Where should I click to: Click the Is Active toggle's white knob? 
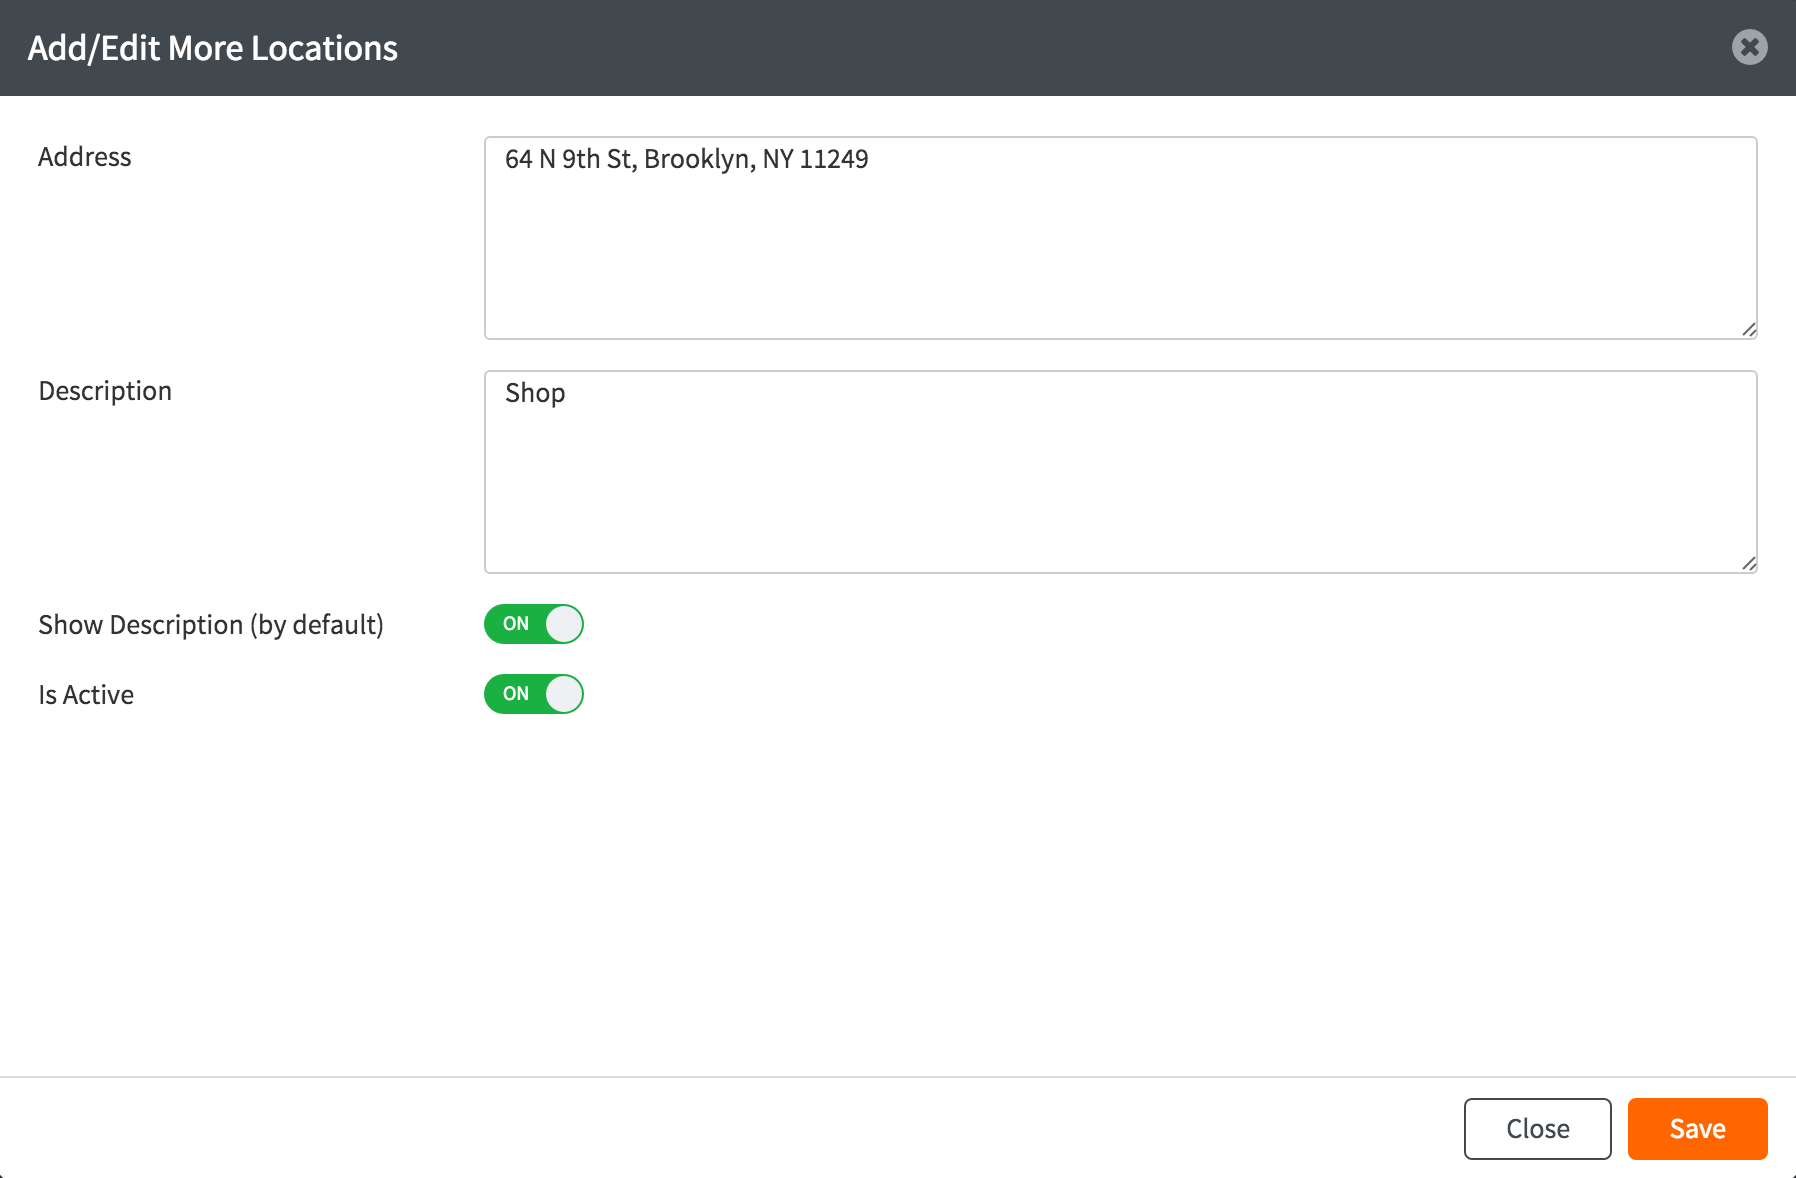[564, 694]
